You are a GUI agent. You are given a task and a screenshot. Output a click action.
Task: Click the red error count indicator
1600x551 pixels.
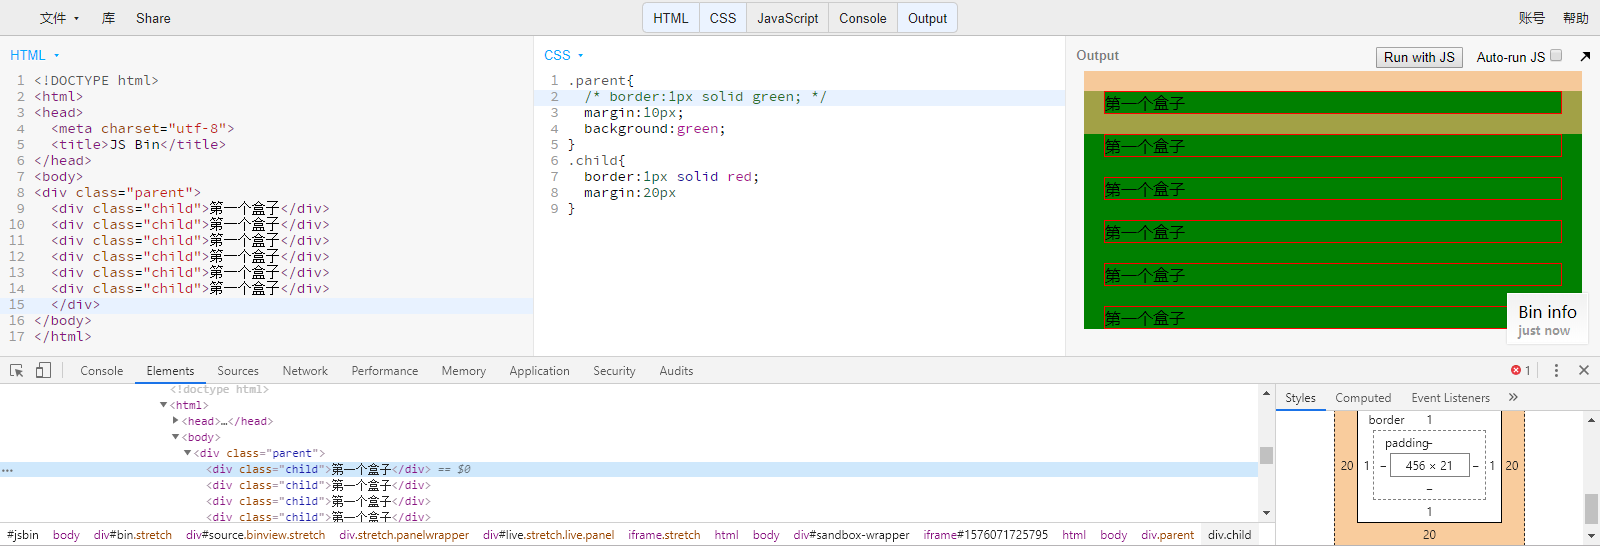pyautogui.click(x=1521, y=370)
